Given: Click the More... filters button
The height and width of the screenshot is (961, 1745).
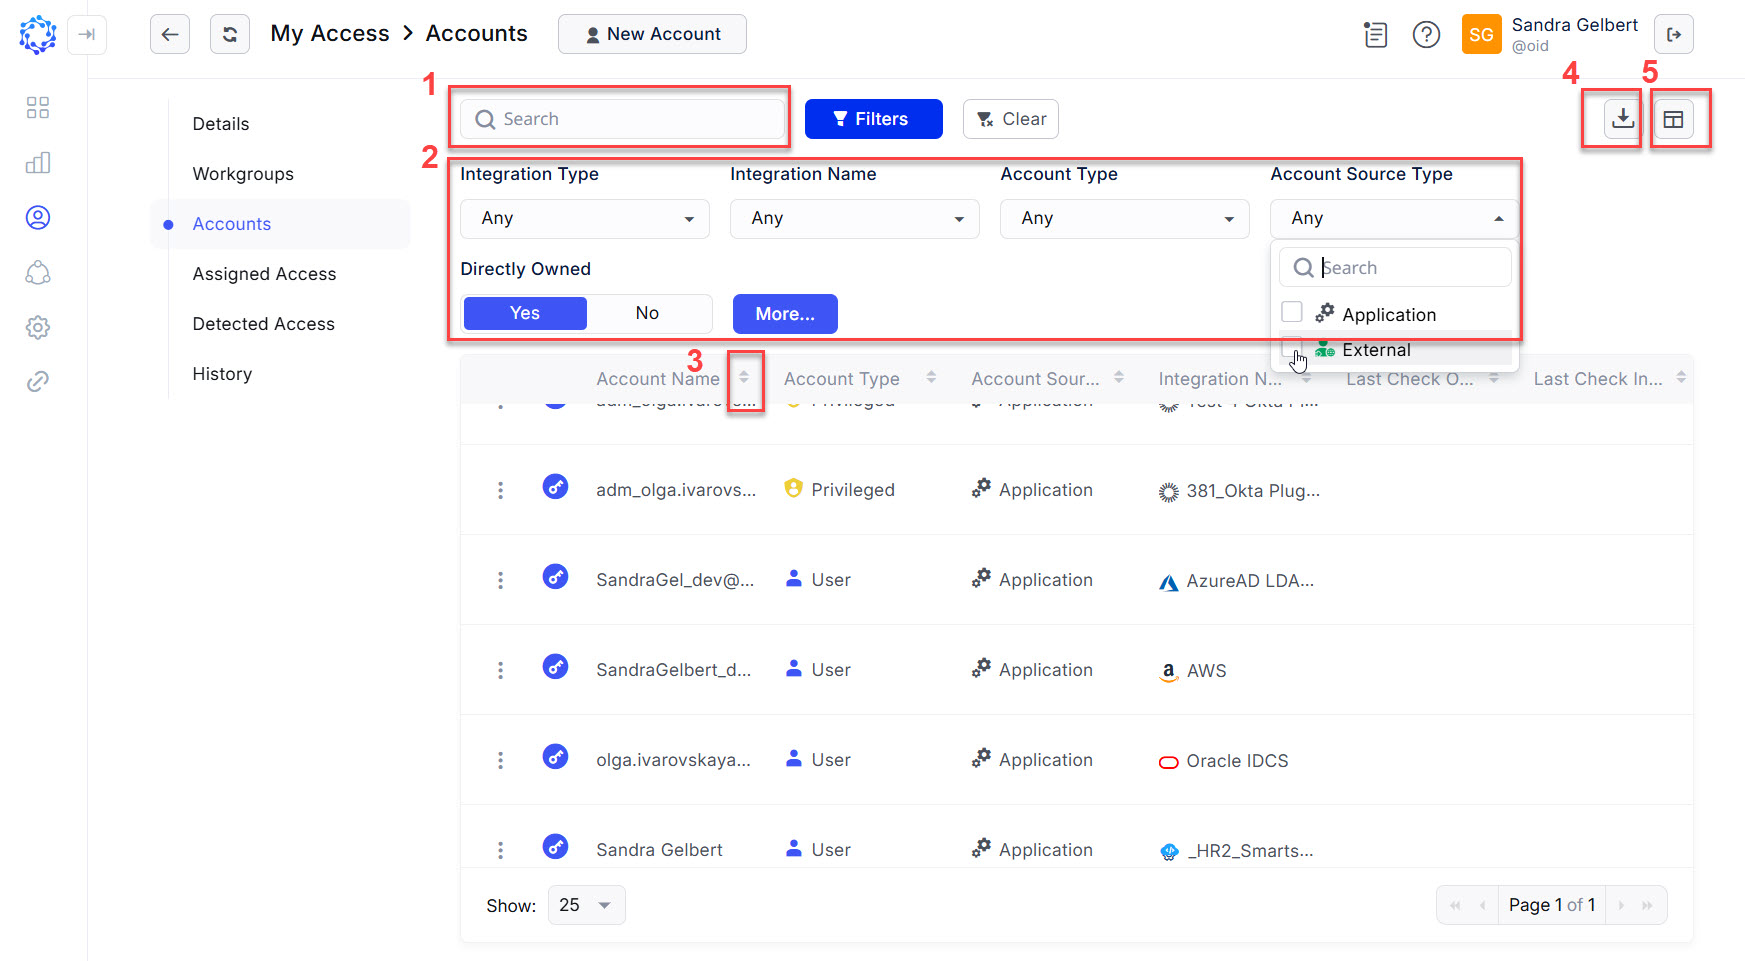Looking at the screenshot, I should point(785,314).
